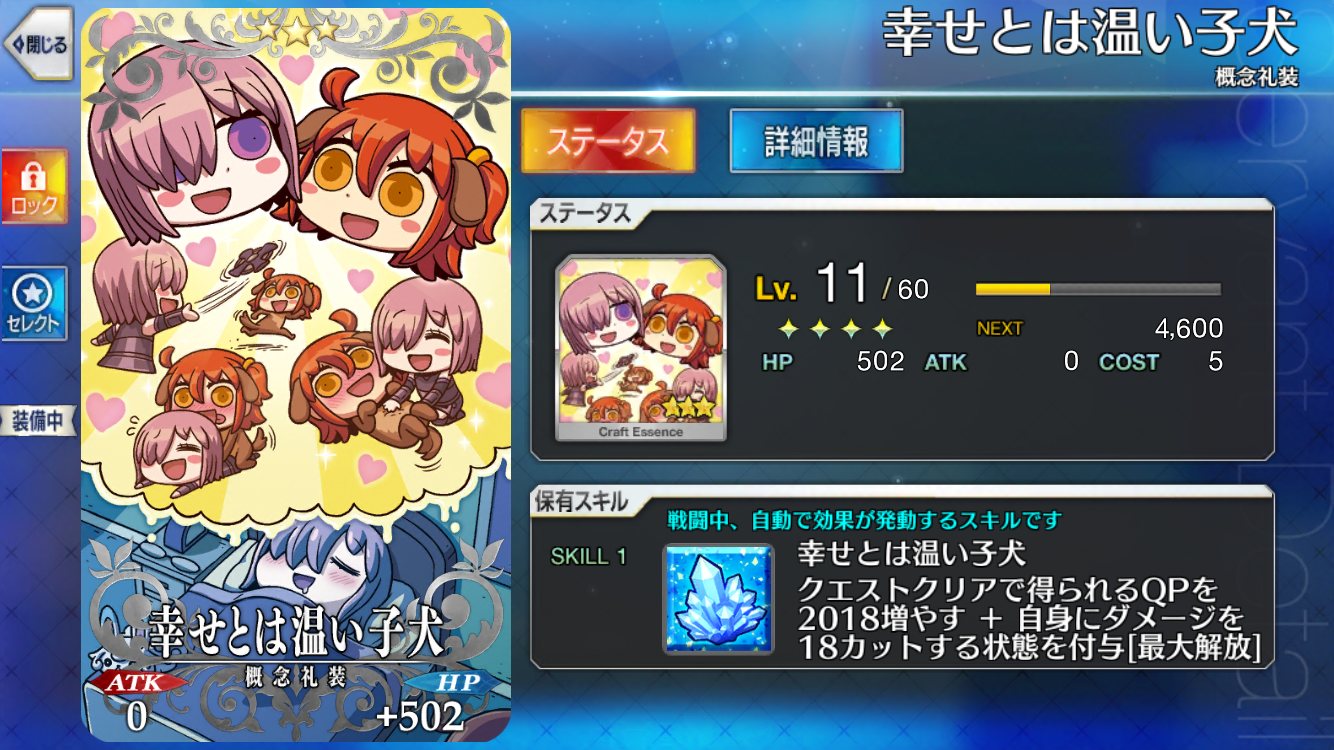Switch to the ステータス tab
The width and height of the screenshot is (1334, 750).
(608, 141)
